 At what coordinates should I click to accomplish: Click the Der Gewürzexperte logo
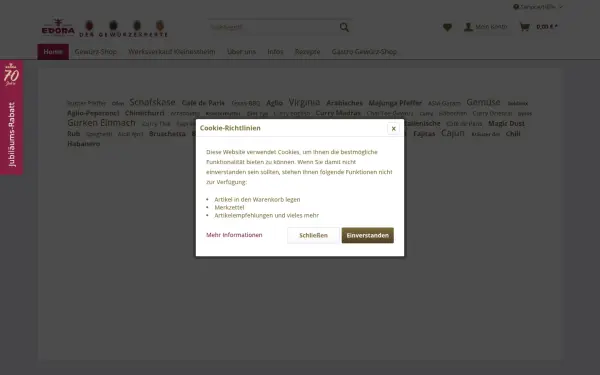(x=123, y=29)
